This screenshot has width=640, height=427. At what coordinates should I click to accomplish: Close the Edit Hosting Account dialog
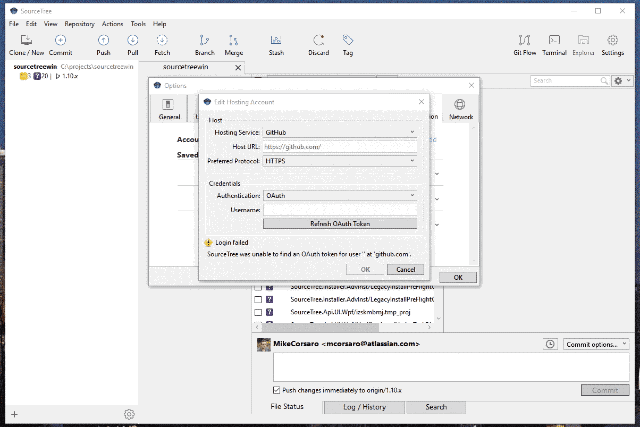click(x=421, y=102)
